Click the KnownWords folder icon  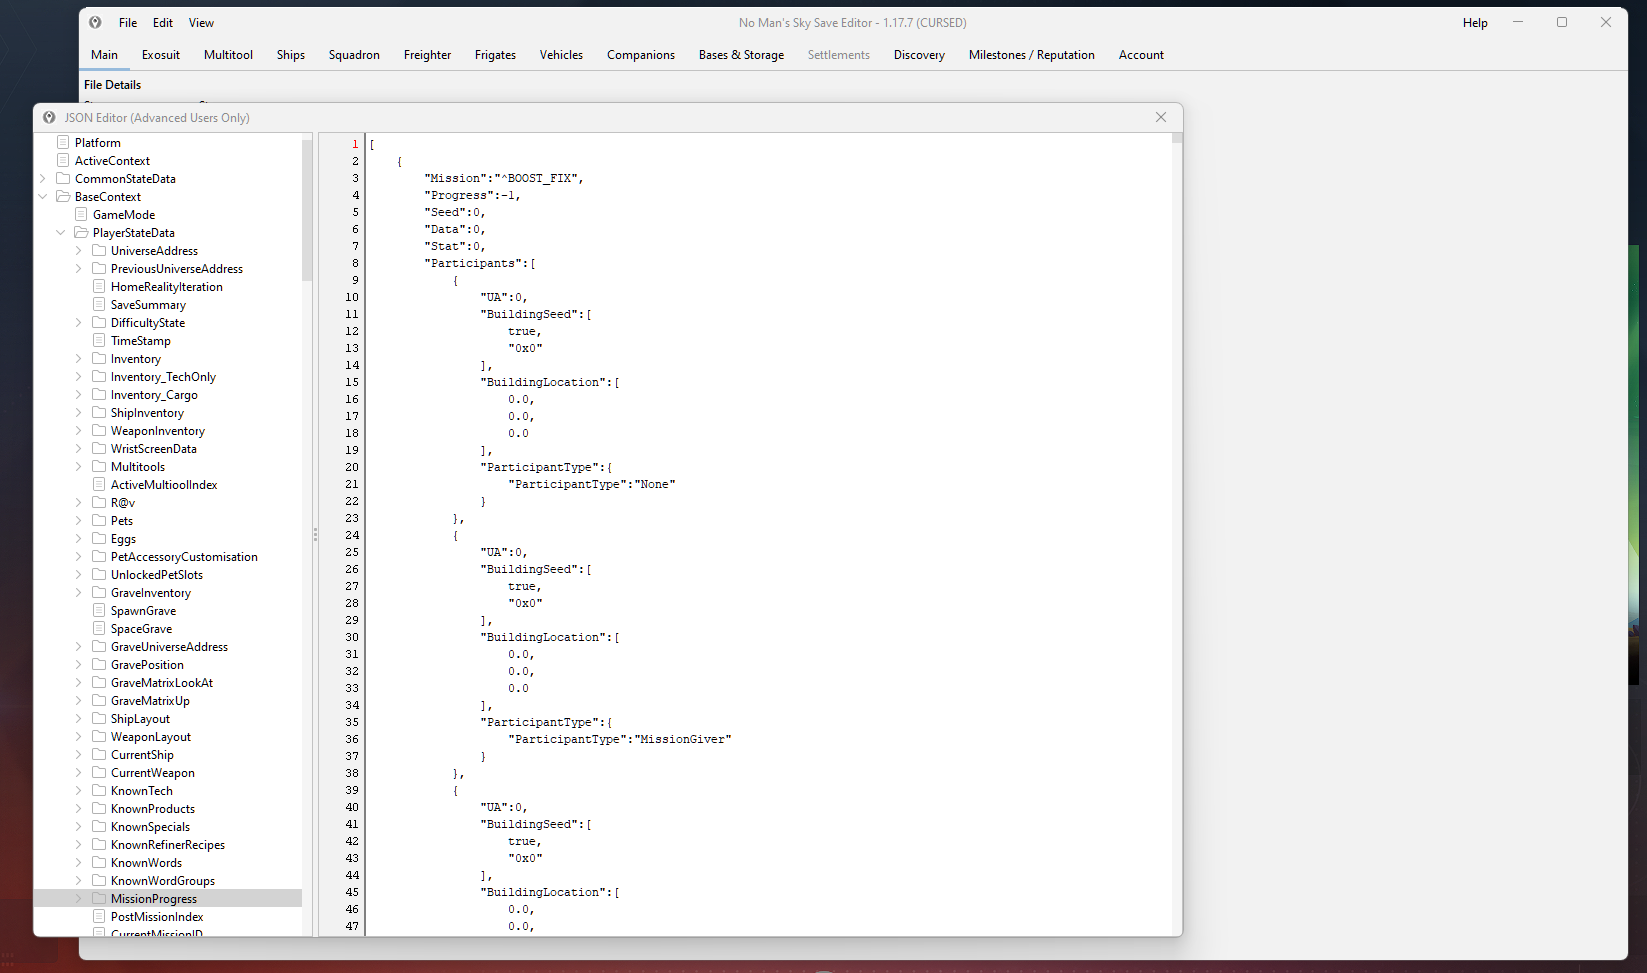(x=99, y=862)
